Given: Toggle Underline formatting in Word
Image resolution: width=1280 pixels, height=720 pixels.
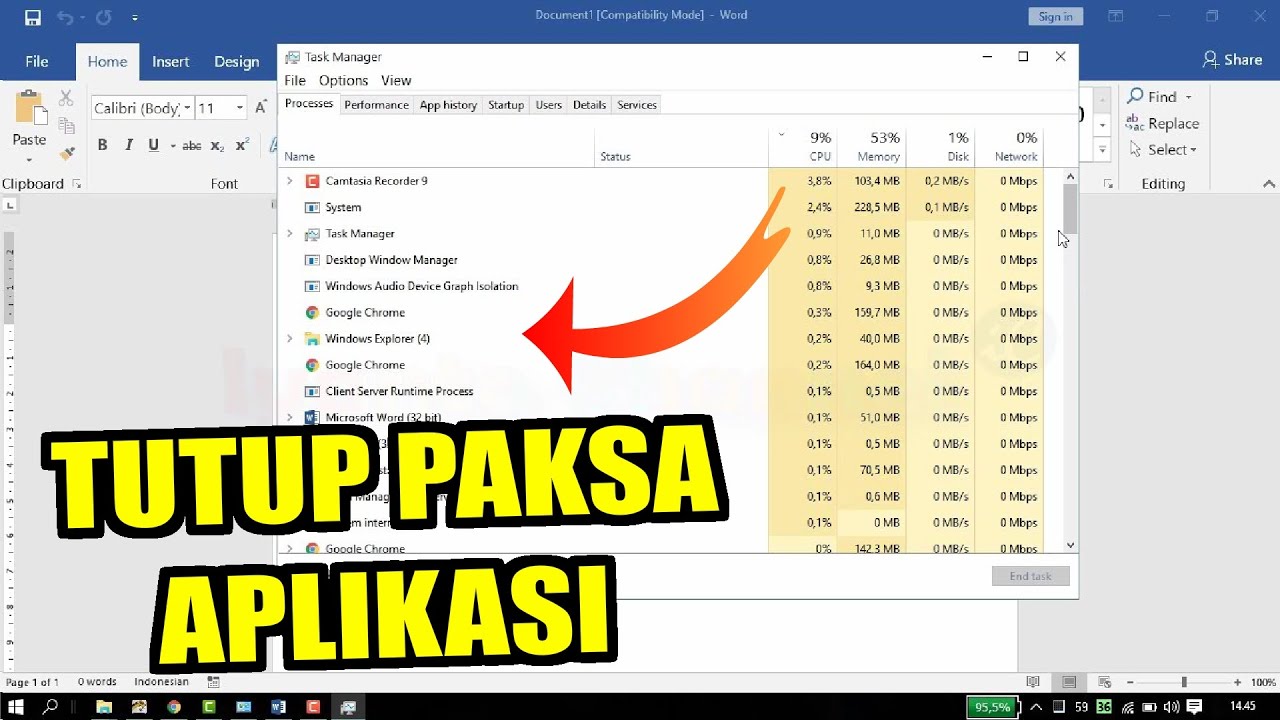Looking at the screenshot, I should pos(153,145).
